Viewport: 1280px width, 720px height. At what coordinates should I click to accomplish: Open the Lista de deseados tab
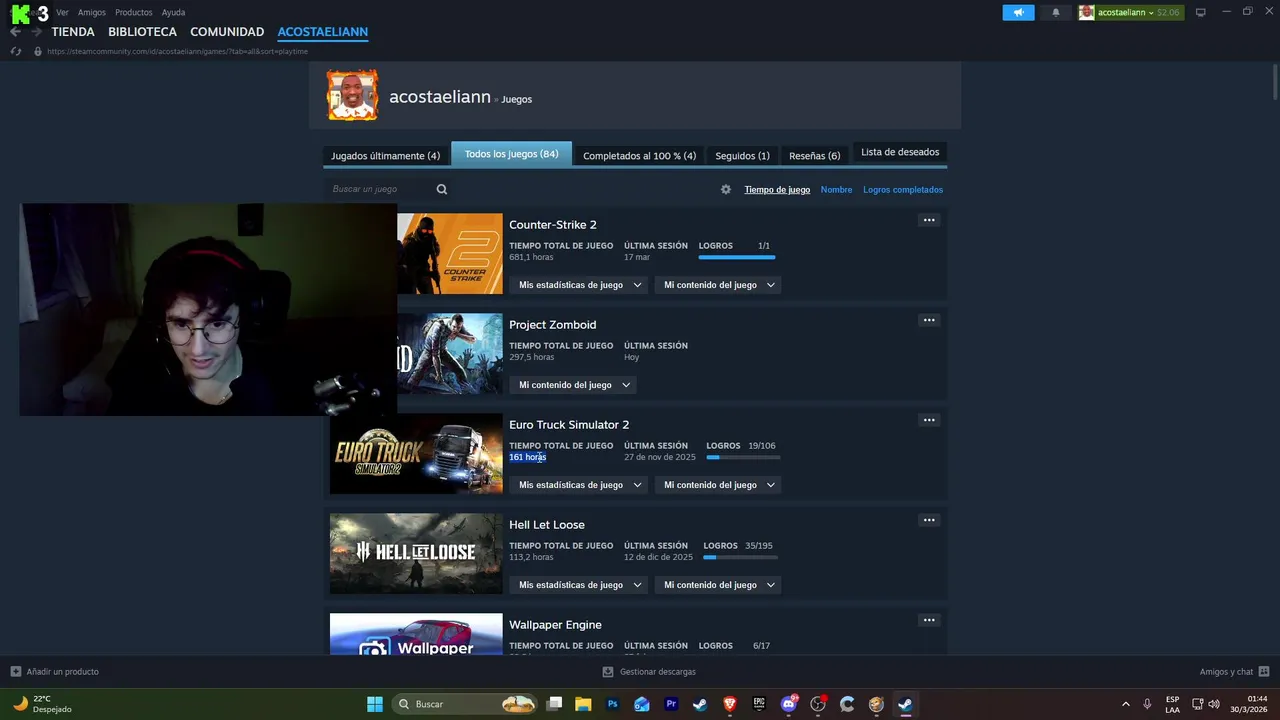[900, 152]
